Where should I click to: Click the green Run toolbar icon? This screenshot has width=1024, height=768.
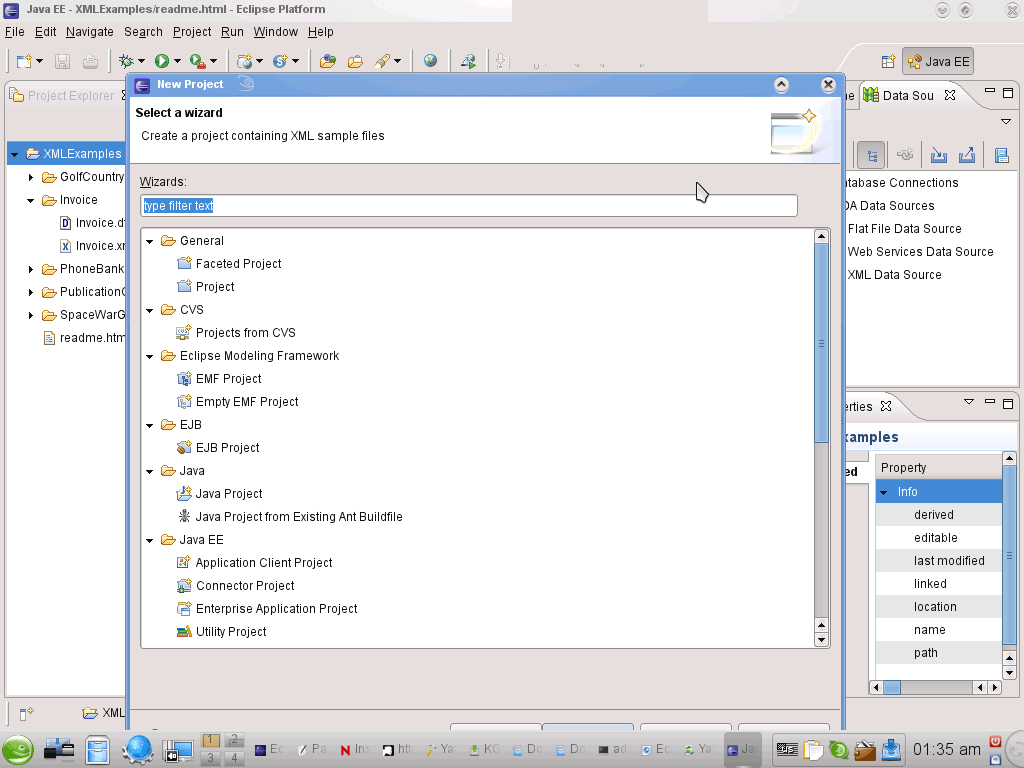(162, 61)
